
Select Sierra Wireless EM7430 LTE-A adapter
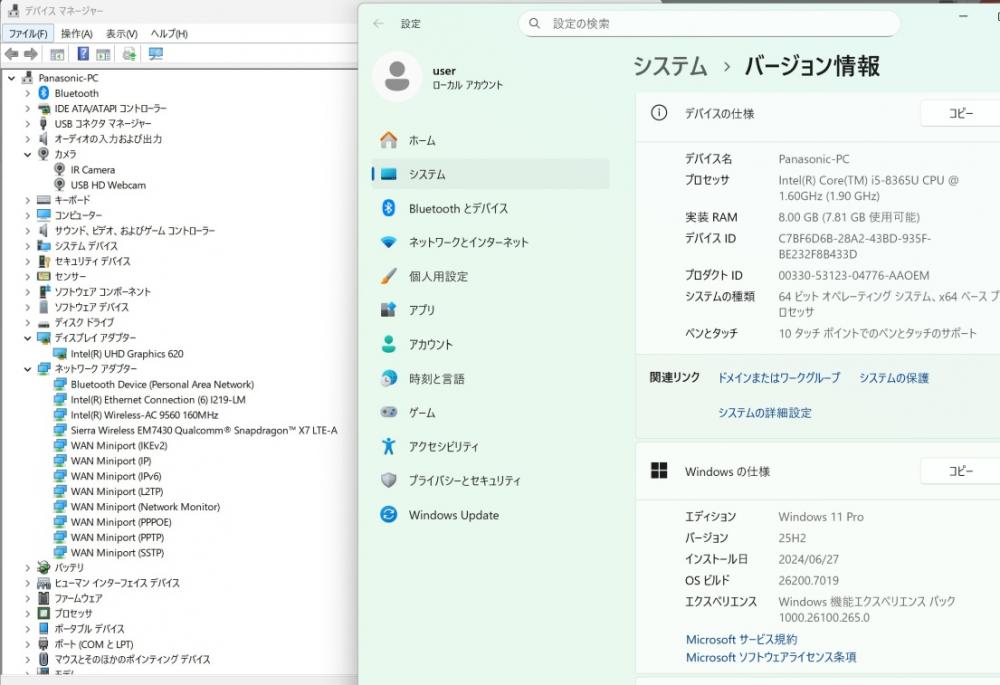(203, 431)
